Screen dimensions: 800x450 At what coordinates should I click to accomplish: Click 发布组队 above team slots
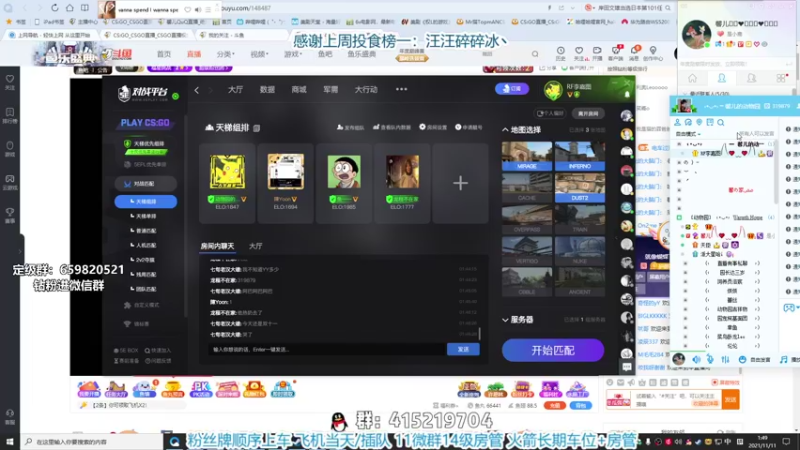[x=351, y=127]
